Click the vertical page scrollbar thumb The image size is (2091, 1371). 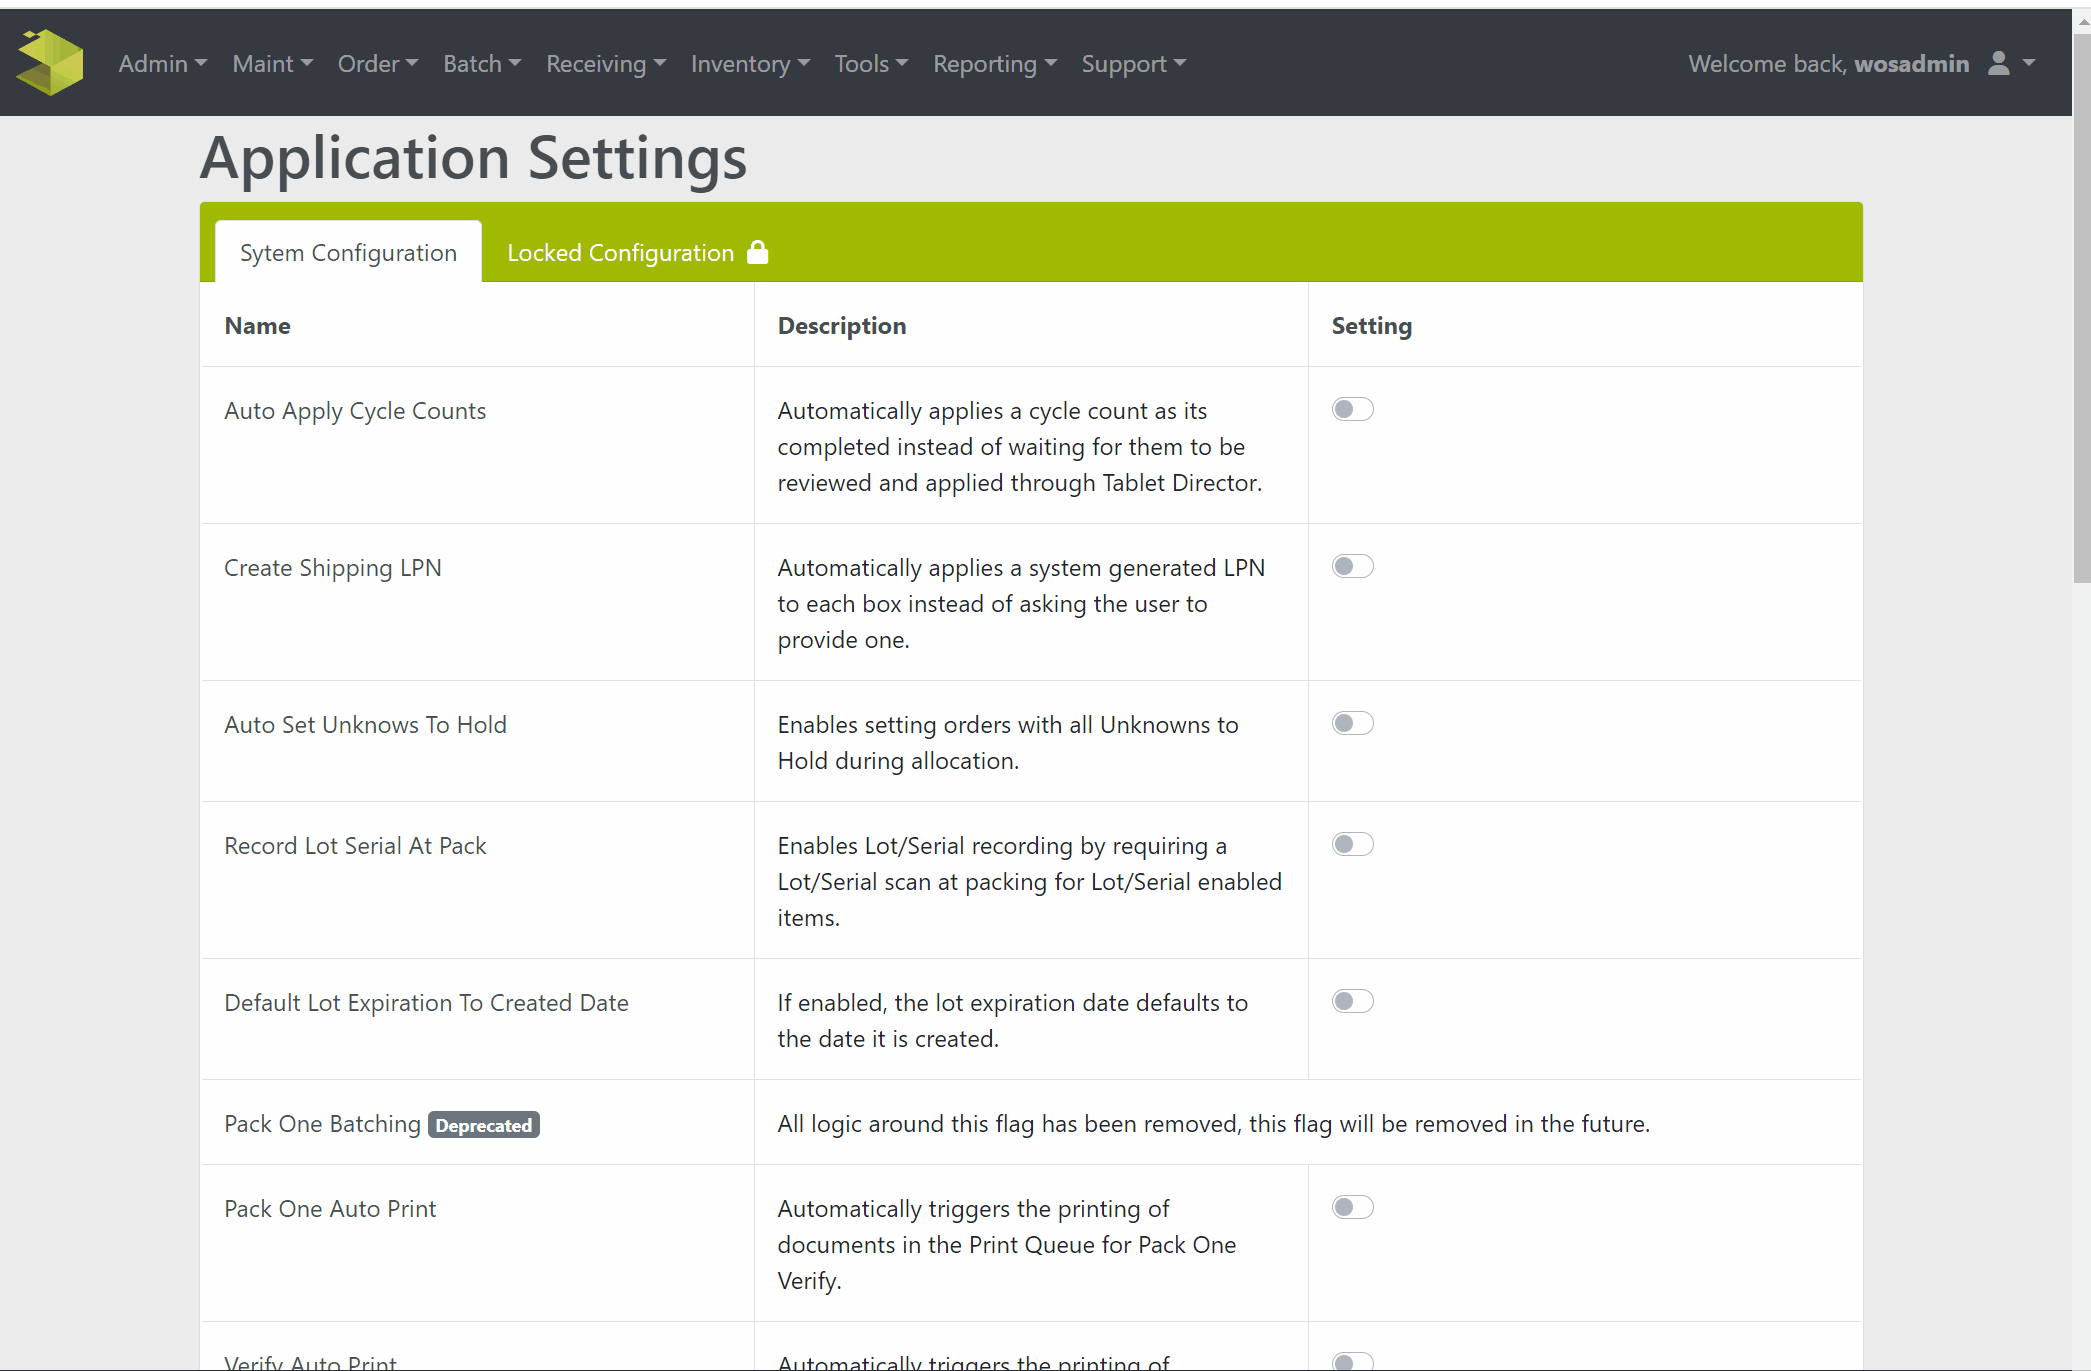tap(2082, 307)
